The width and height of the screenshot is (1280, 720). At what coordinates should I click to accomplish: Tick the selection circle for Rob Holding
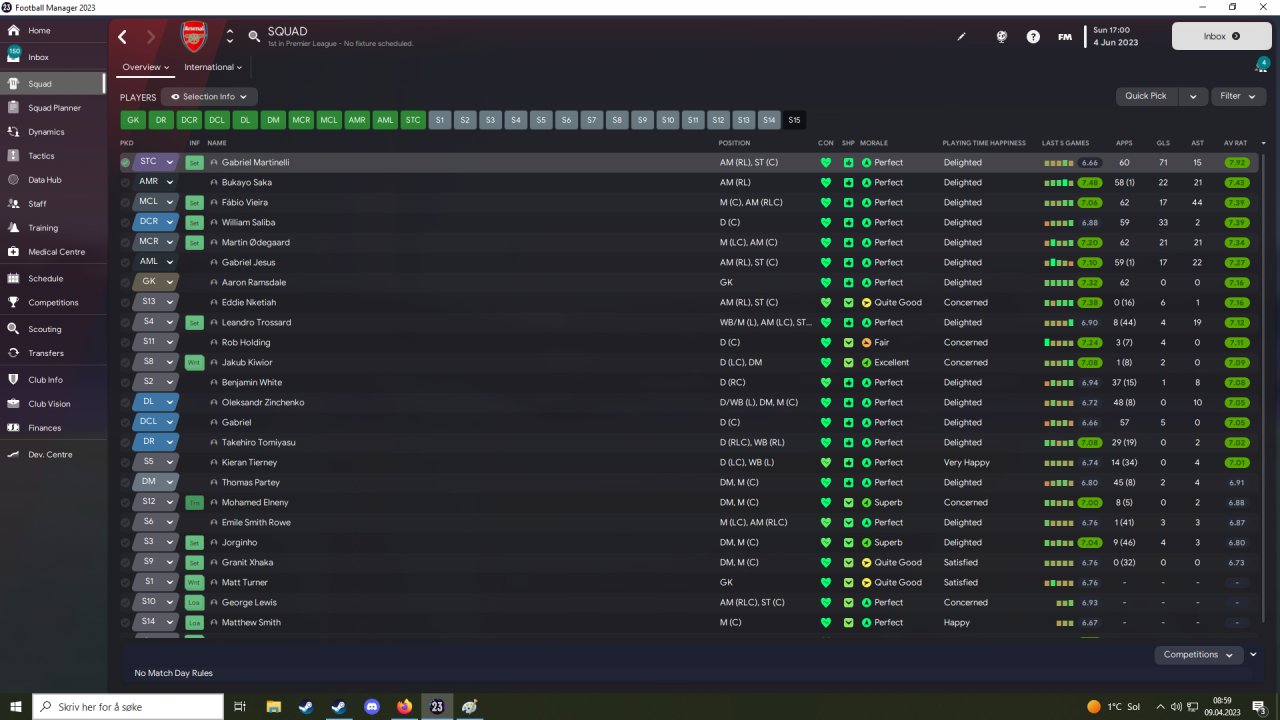[125, 342]
